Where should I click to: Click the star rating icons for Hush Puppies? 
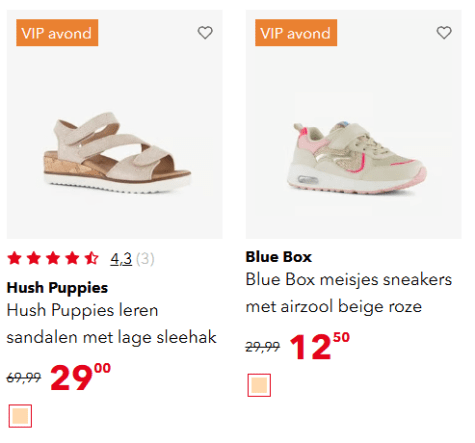(x=53, y=259)
